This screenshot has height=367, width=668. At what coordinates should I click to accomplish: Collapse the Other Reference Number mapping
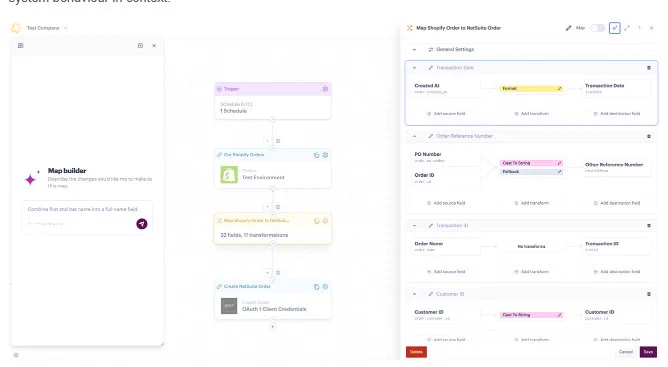[x=414, y=136]
